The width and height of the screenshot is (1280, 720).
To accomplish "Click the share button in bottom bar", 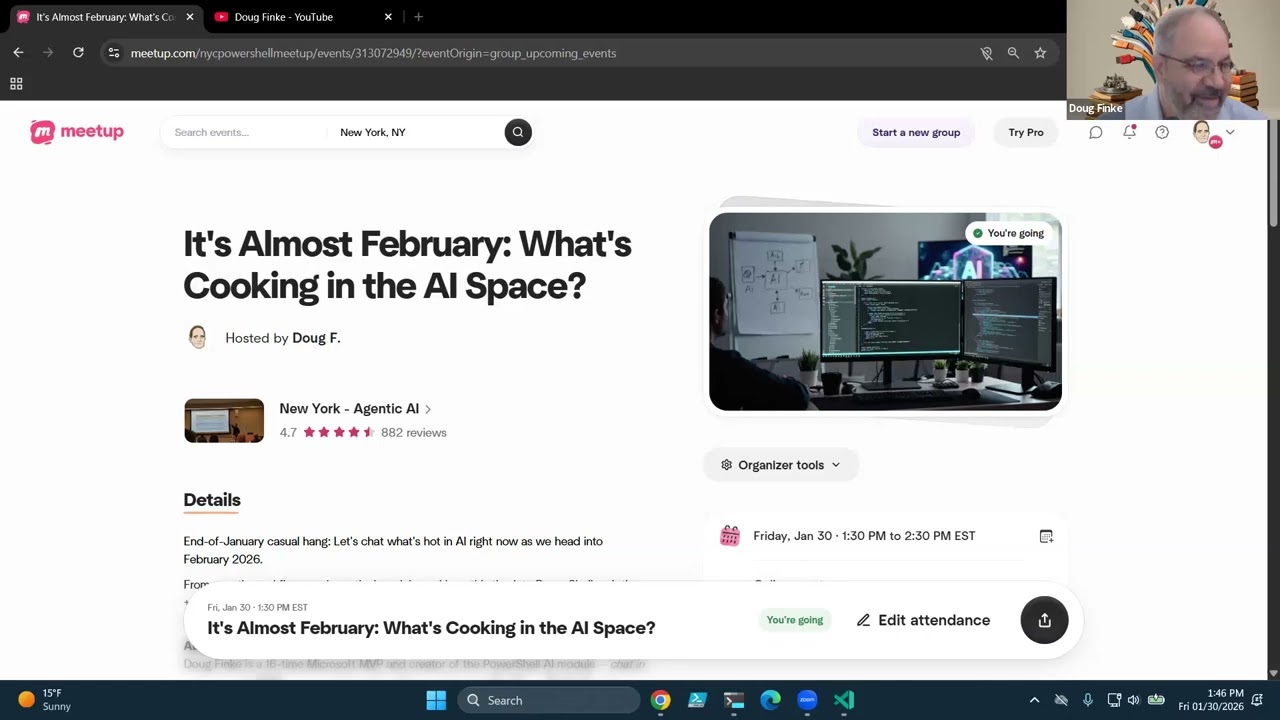I will click(x=1044, y=620).
